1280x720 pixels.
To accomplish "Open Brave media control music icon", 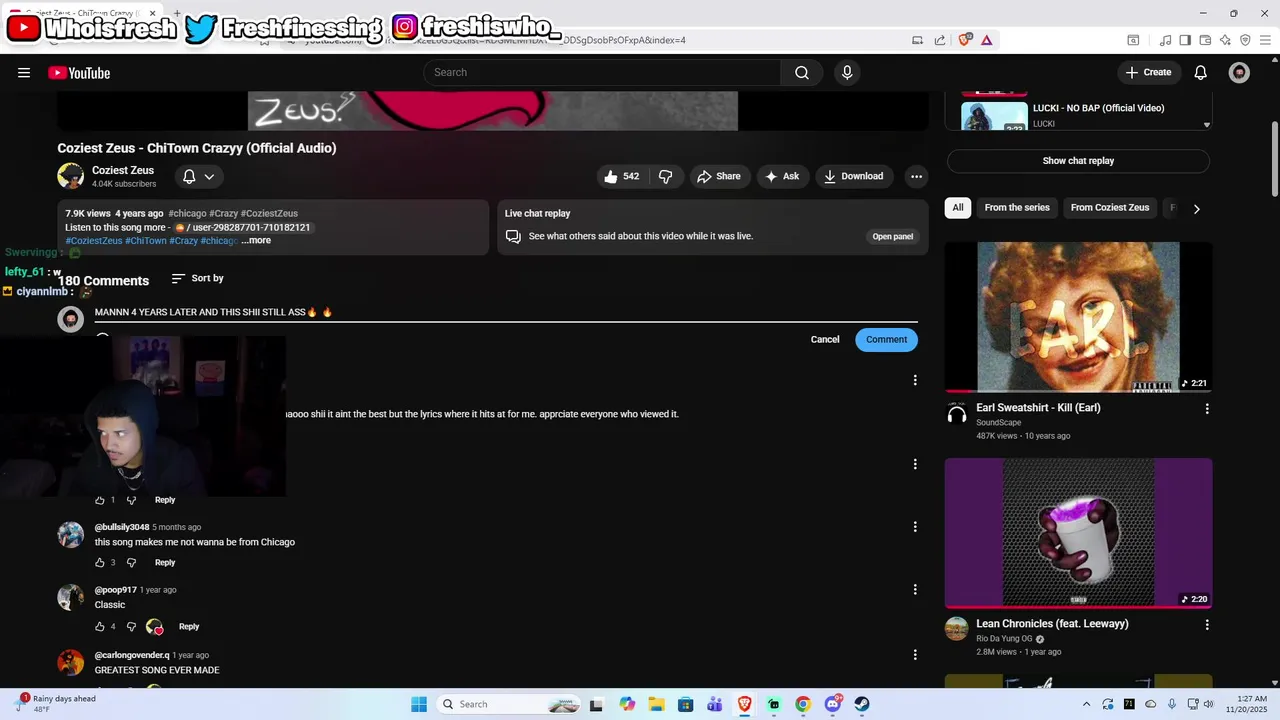I will coord(1165,40).
